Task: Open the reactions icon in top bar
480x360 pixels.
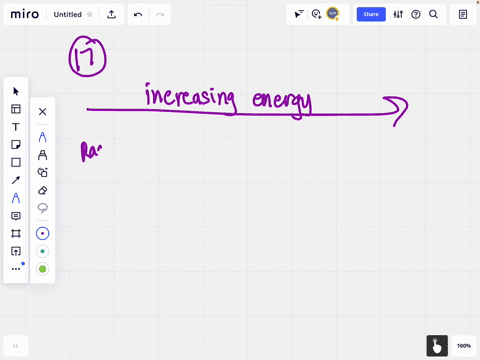Action: (316, 14)
